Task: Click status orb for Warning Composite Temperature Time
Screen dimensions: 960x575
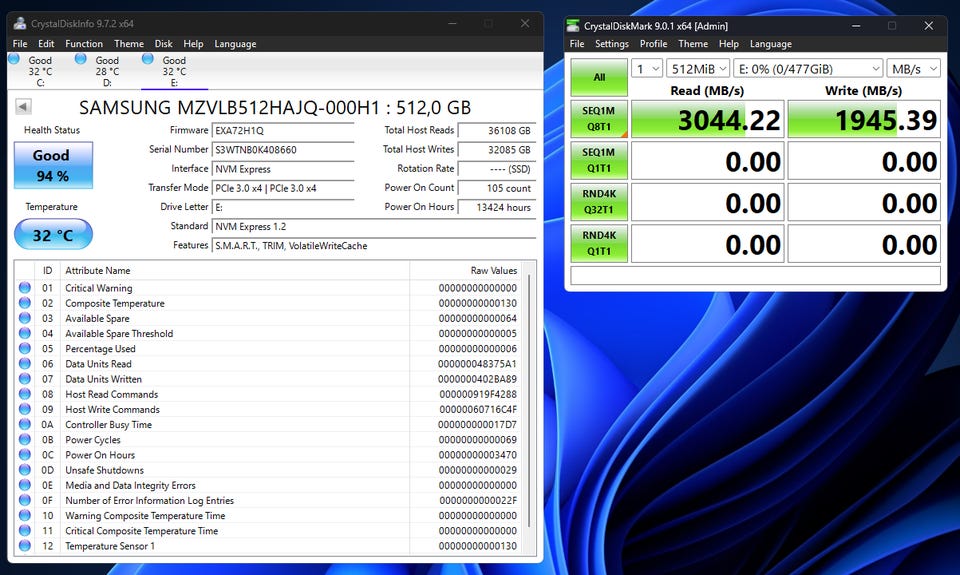Action: click(x=24, y=515)
